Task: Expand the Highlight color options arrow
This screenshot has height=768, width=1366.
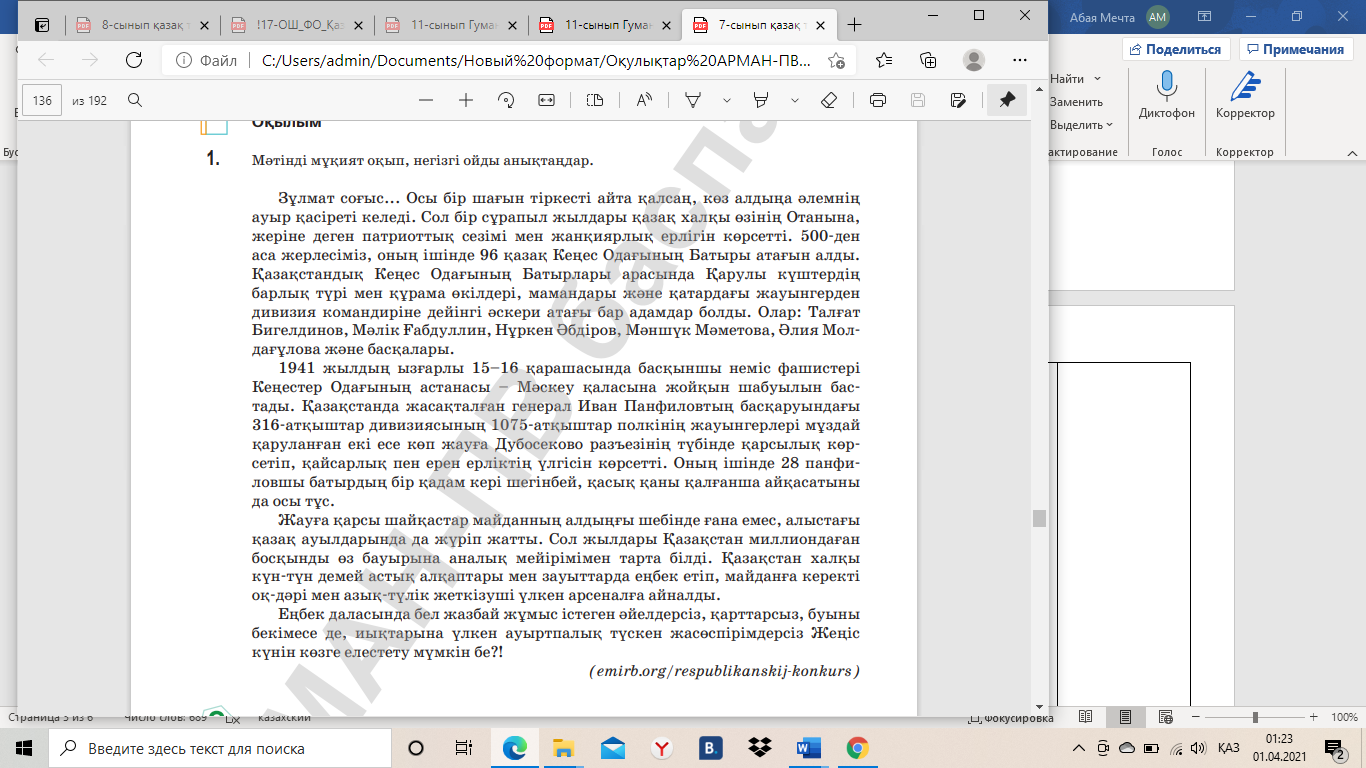Action: [795, 100]
